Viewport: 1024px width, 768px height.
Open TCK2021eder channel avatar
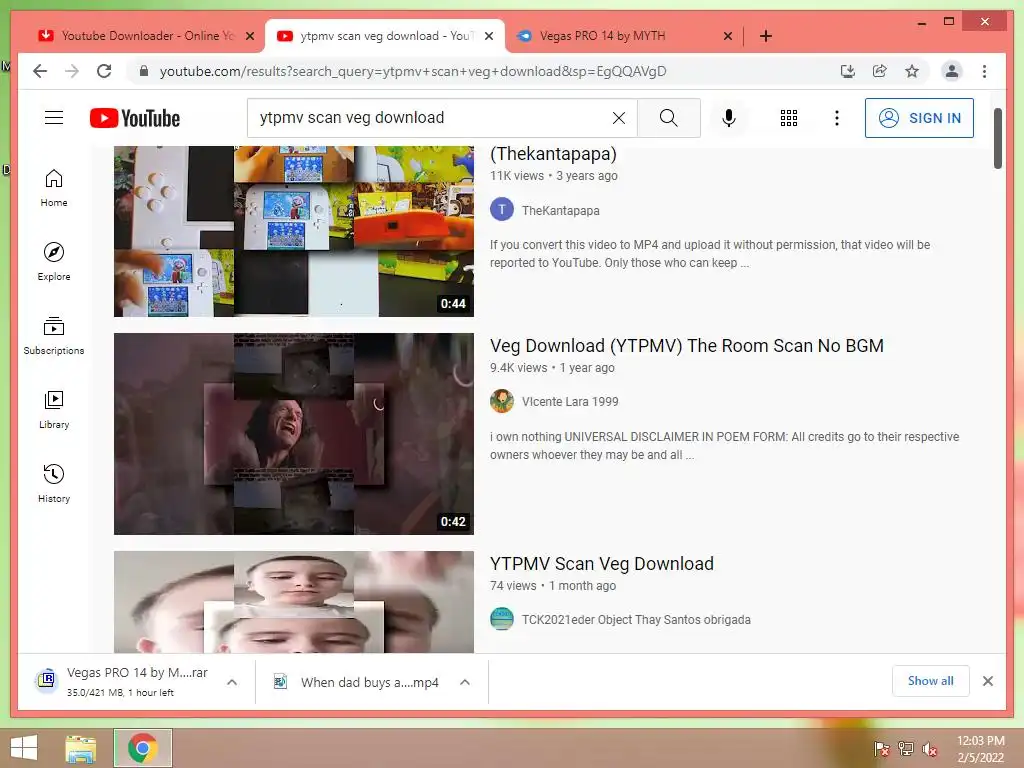(x=502, y=619)
